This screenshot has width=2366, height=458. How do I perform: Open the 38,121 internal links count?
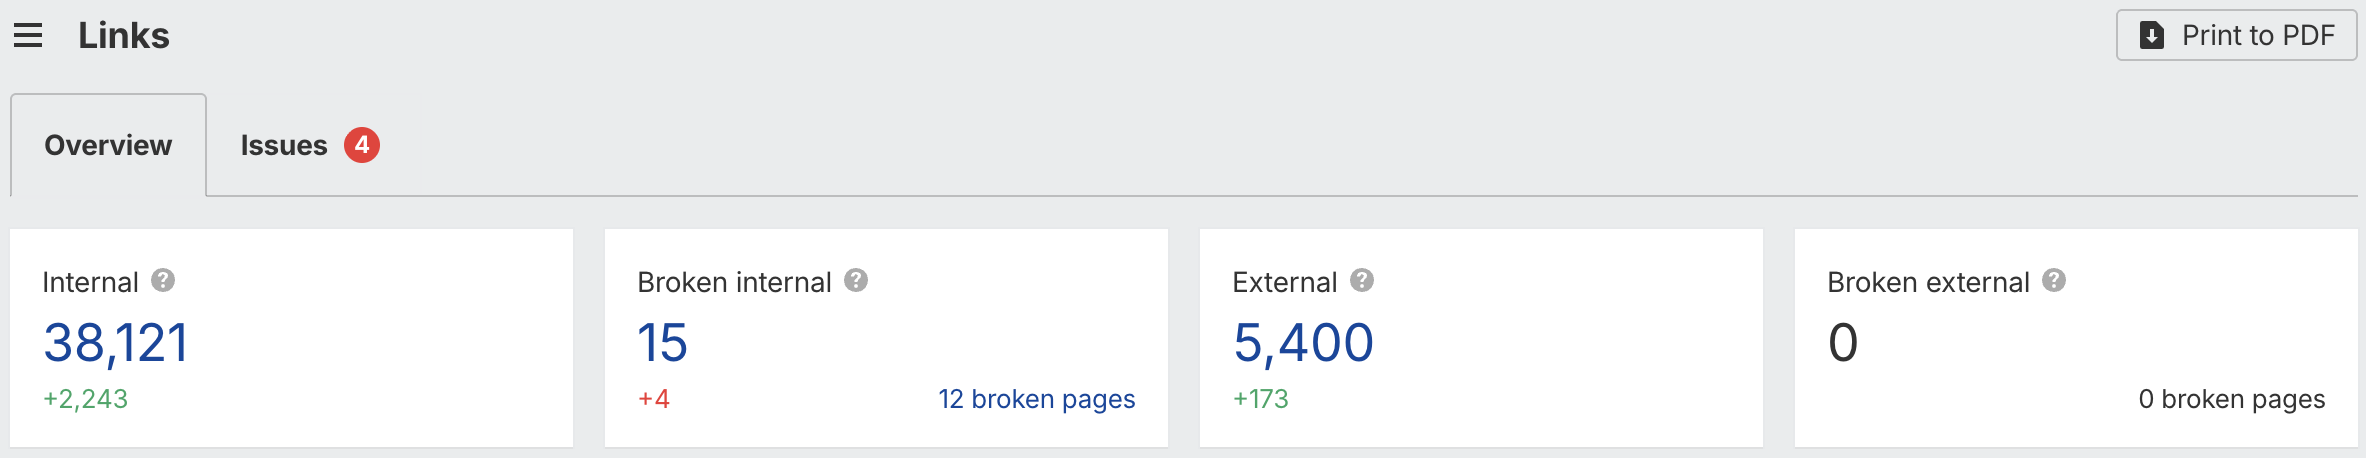click(116, 343)
